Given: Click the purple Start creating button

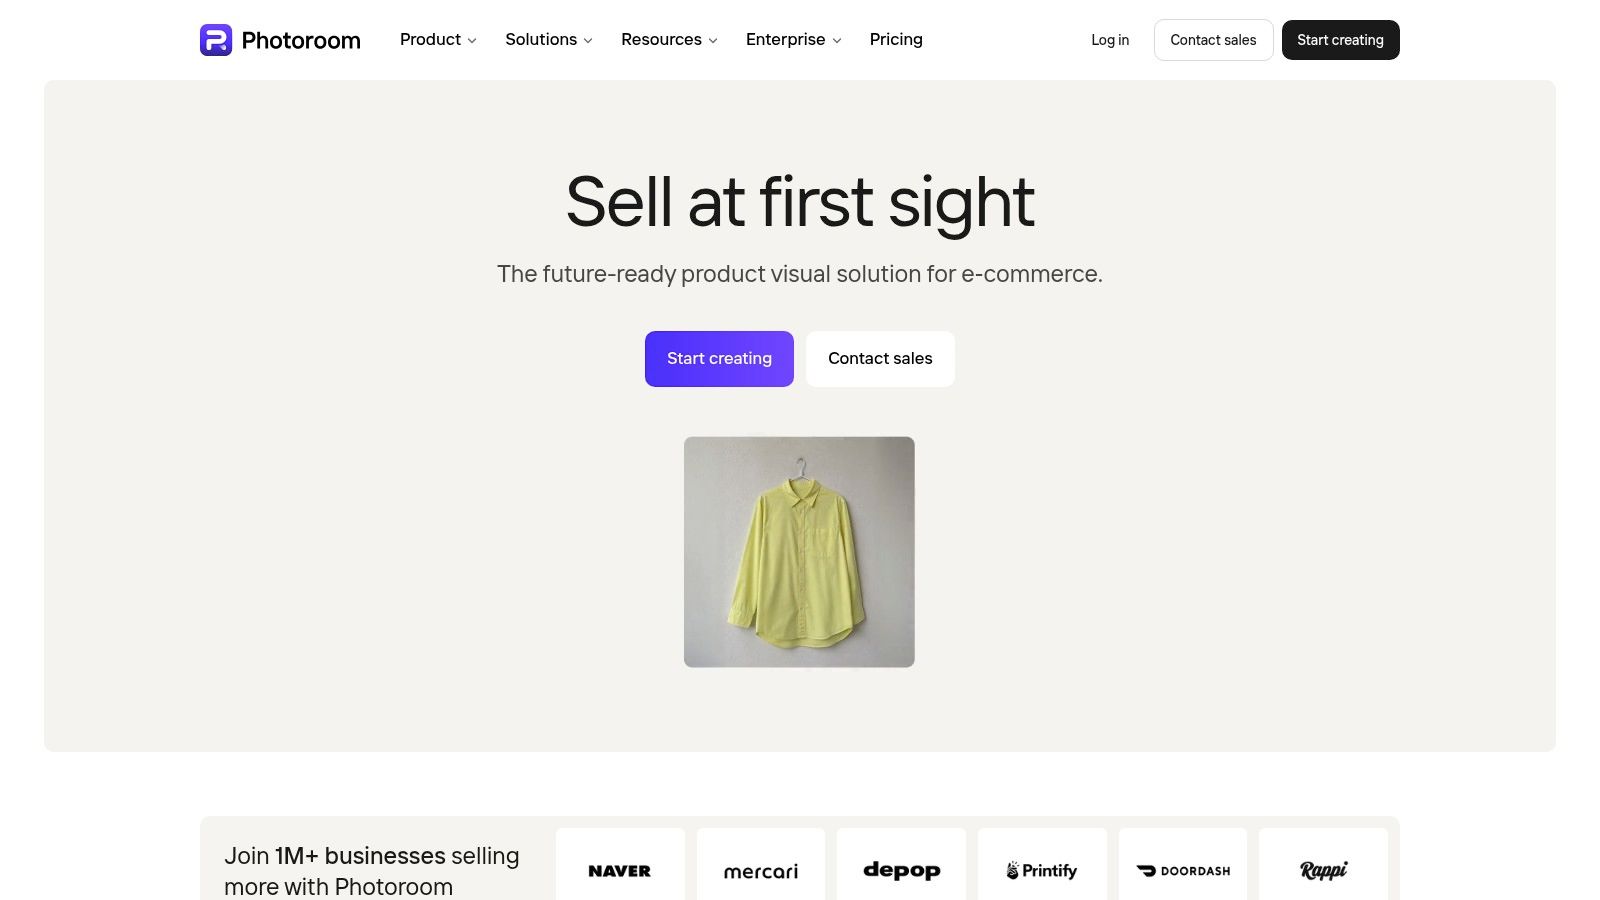Looking at the screenshot, I should pyautogui.click(x=719, y=359).
